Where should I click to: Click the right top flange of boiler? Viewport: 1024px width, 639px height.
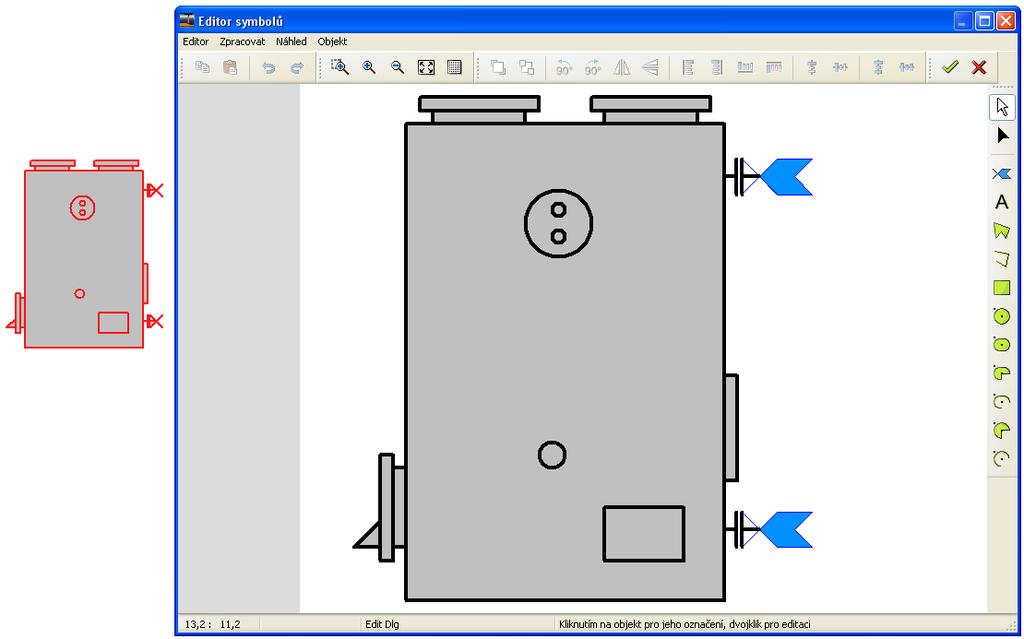click(651, 109)
